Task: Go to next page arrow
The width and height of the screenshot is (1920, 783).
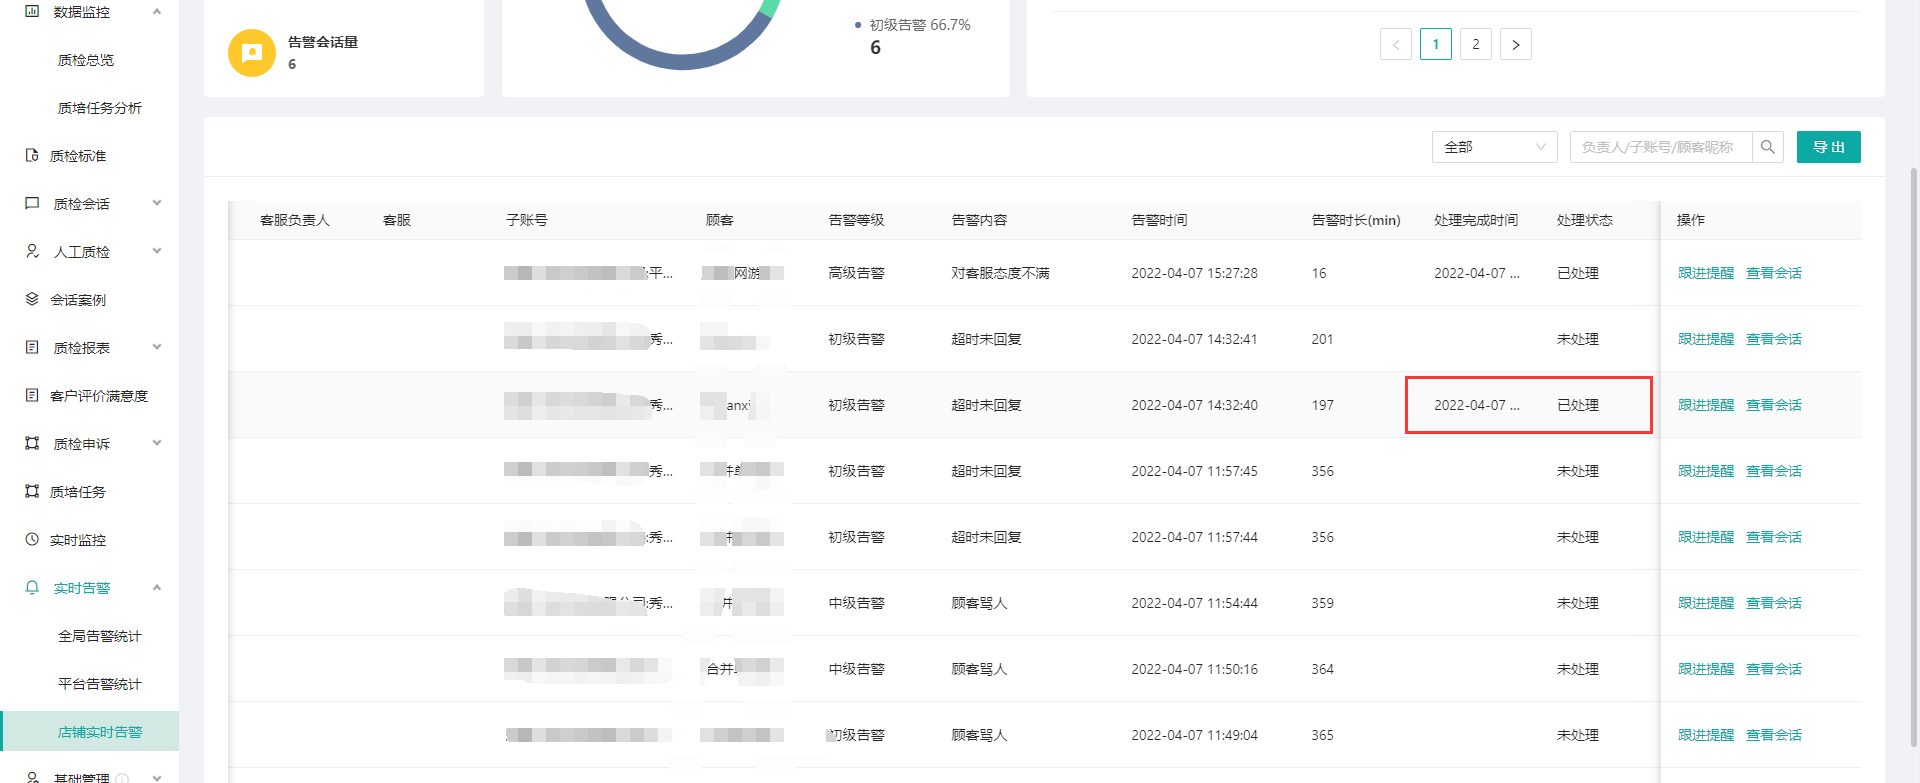Action: click(x=1516, y=44)
